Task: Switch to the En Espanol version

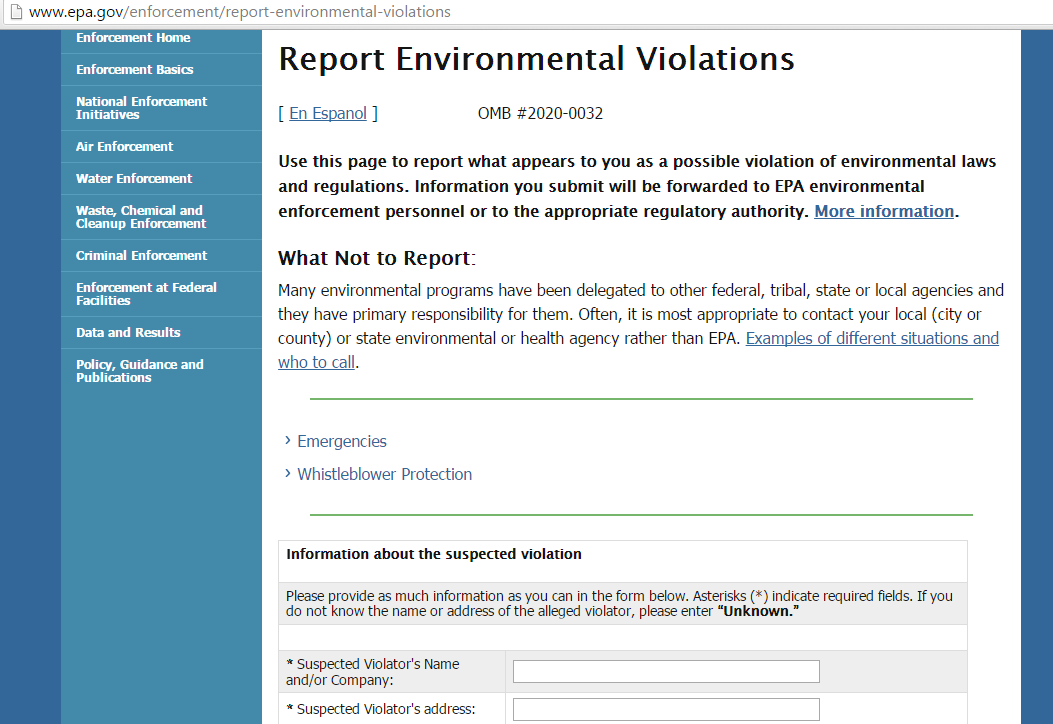Action: click(x=328, y=114)
